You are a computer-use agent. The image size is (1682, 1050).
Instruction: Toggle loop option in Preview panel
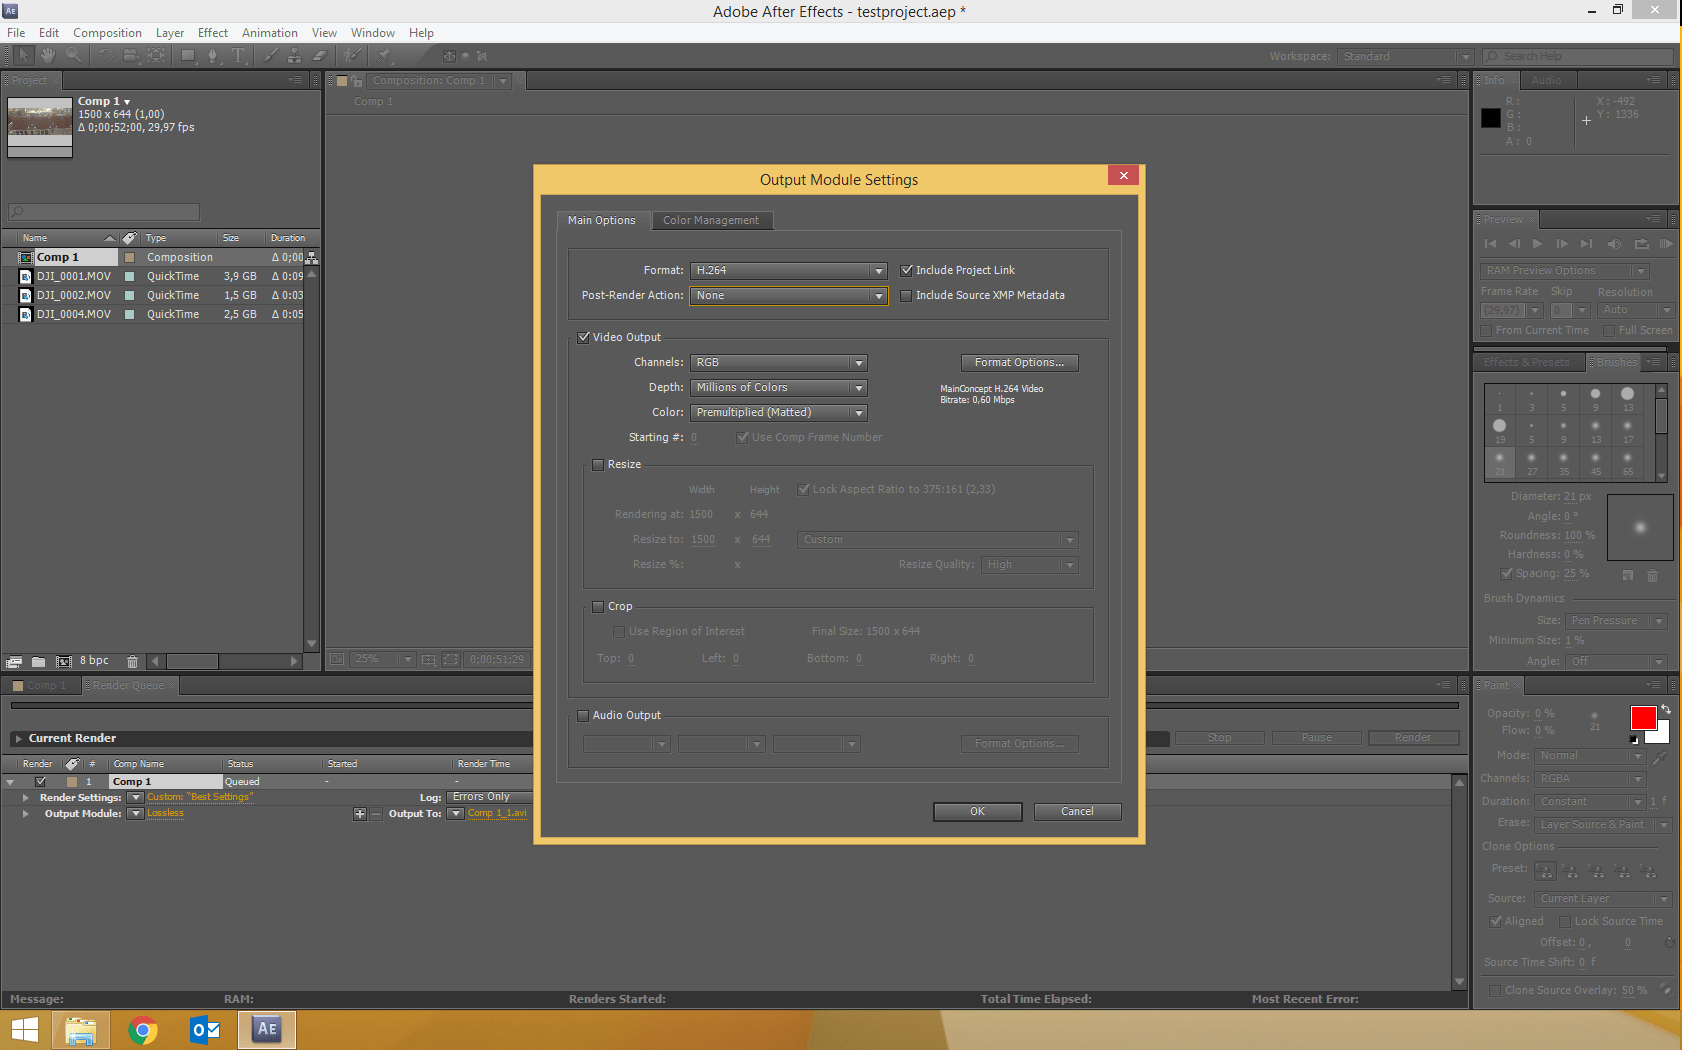point(1641,244)
